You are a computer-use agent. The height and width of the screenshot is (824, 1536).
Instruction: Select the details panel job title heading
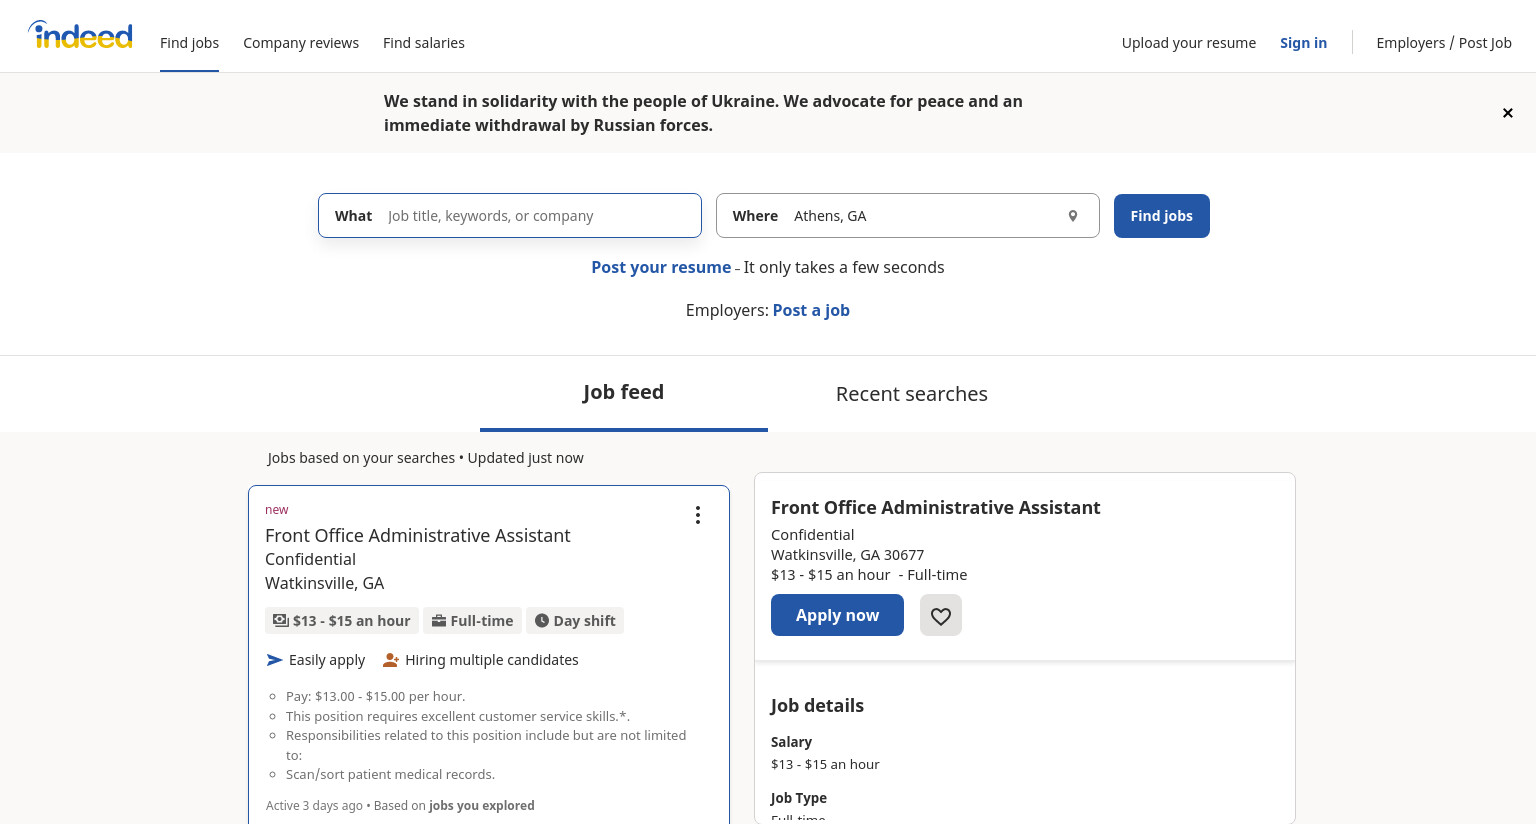(x=935, y=508)
